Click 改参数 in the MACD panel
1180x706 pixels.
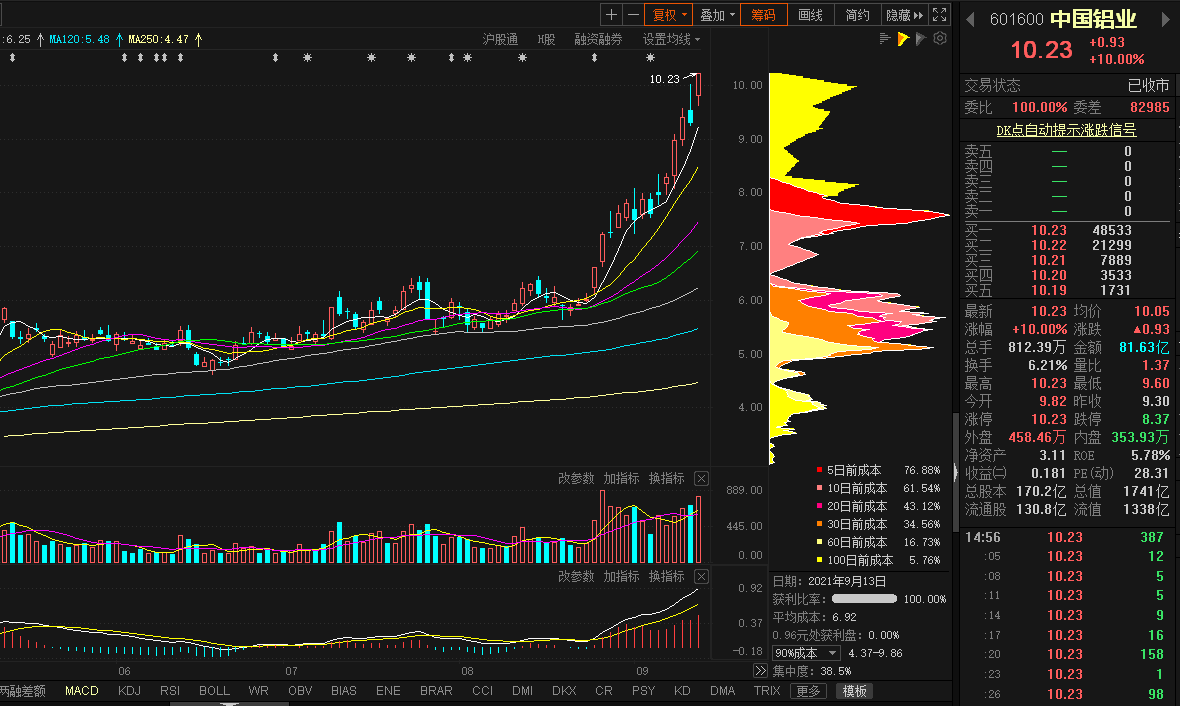[x=576, y=577]
